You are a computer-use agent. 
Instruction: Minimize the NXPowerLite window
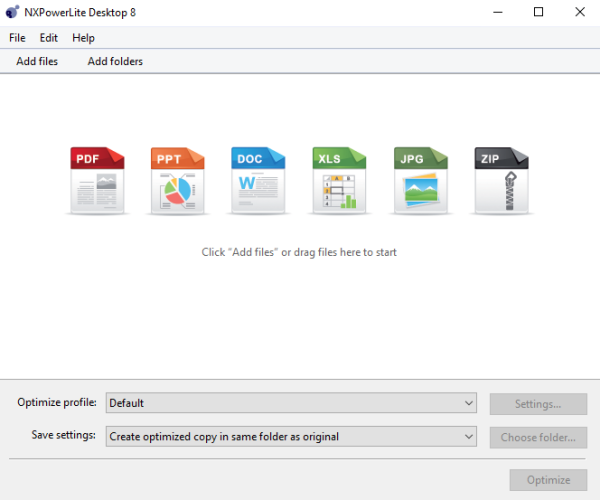[x=498, y=12]
